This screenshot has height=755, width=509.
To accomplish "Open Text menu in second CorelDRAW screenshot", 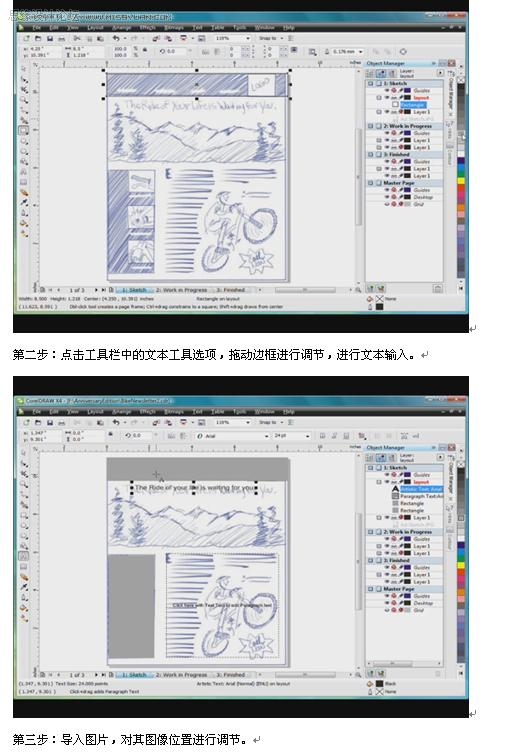I will point(197,412).
